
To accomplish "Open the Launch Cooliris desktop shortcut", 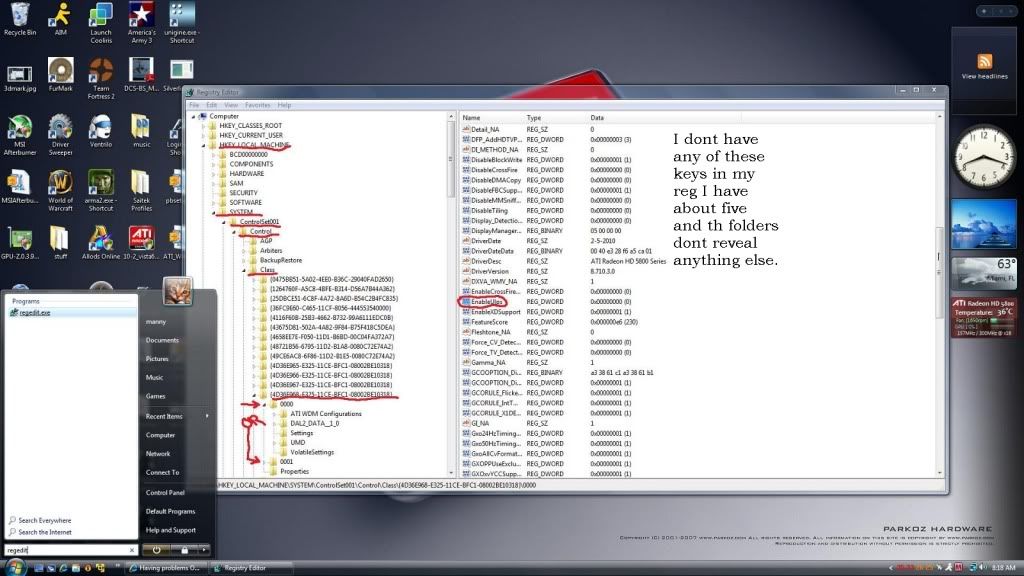I will [101, 23].
